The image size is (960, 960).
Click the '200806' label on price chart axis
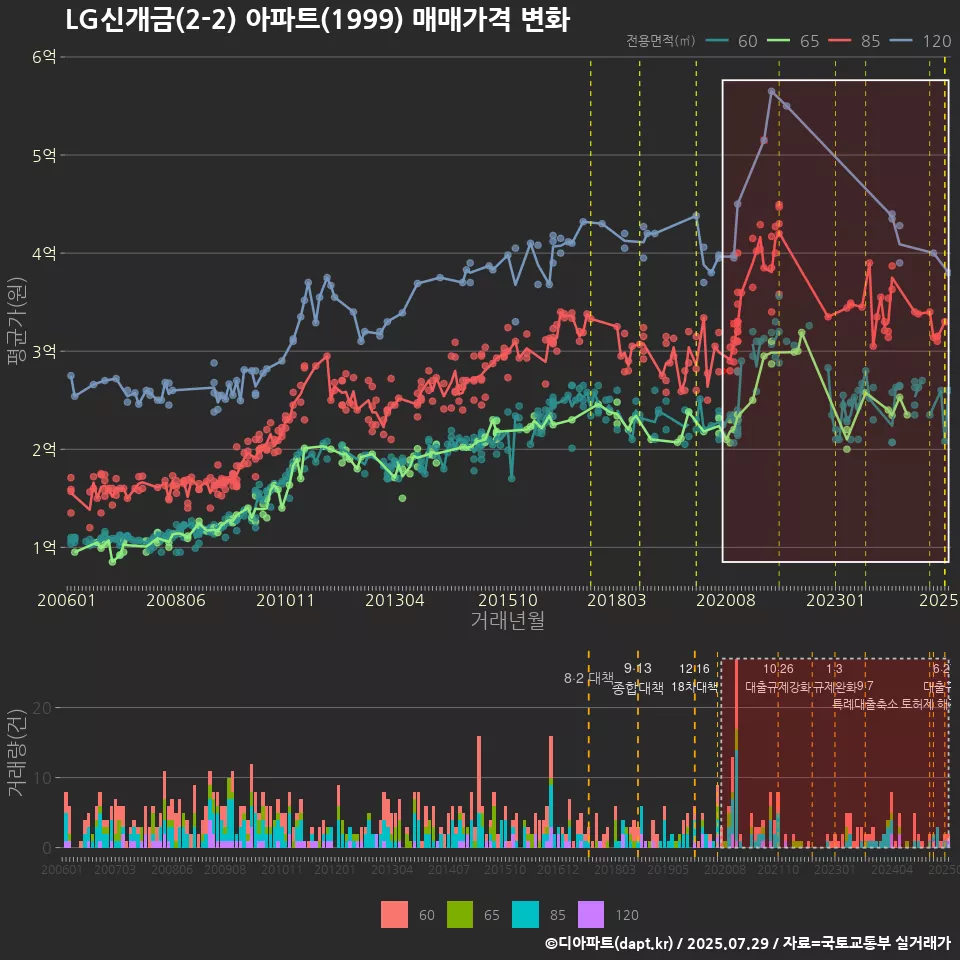[176, 599]
